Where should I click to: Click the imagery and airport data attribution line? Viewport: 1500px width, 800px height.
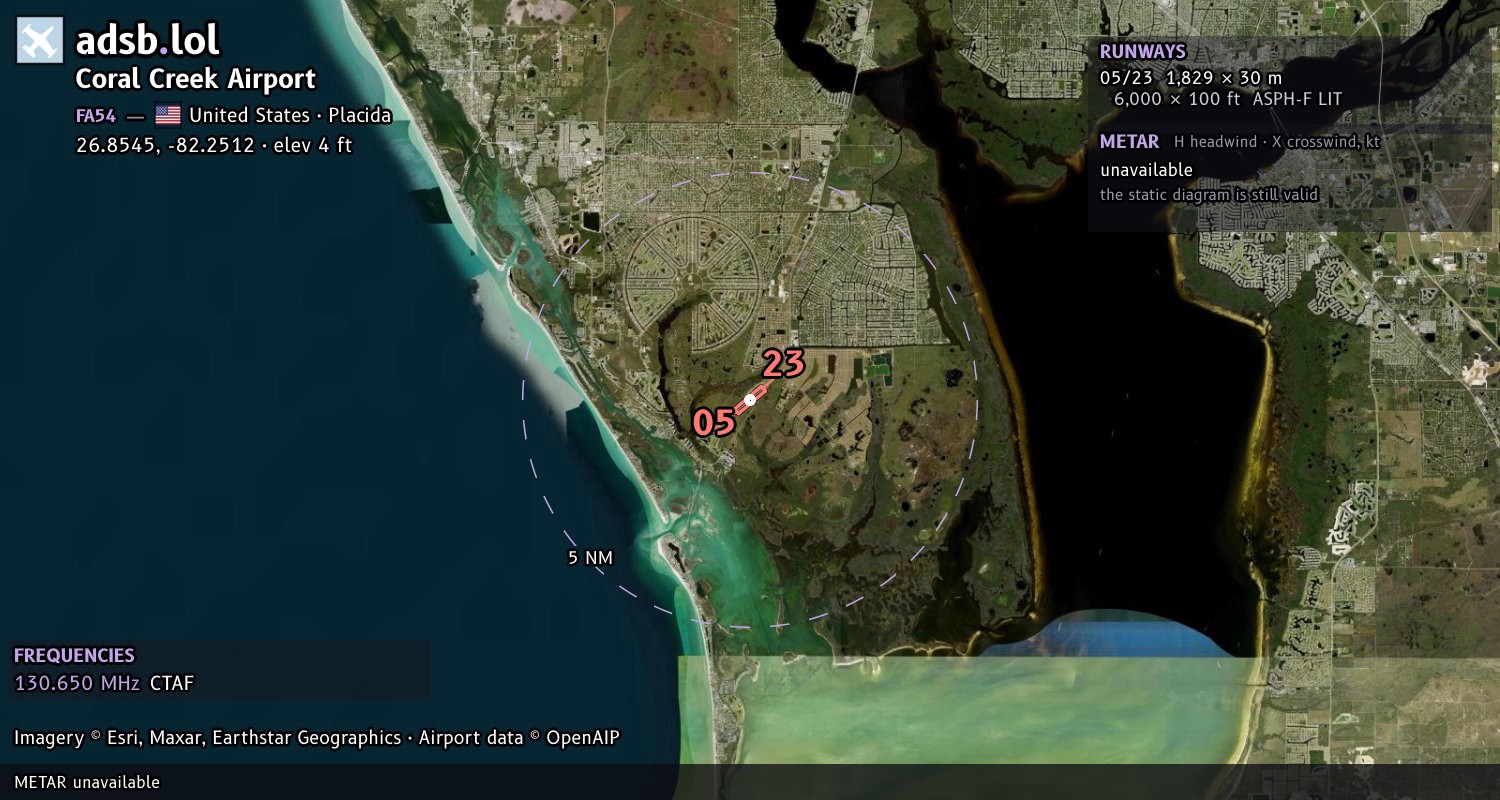click(x=317, y=738)
